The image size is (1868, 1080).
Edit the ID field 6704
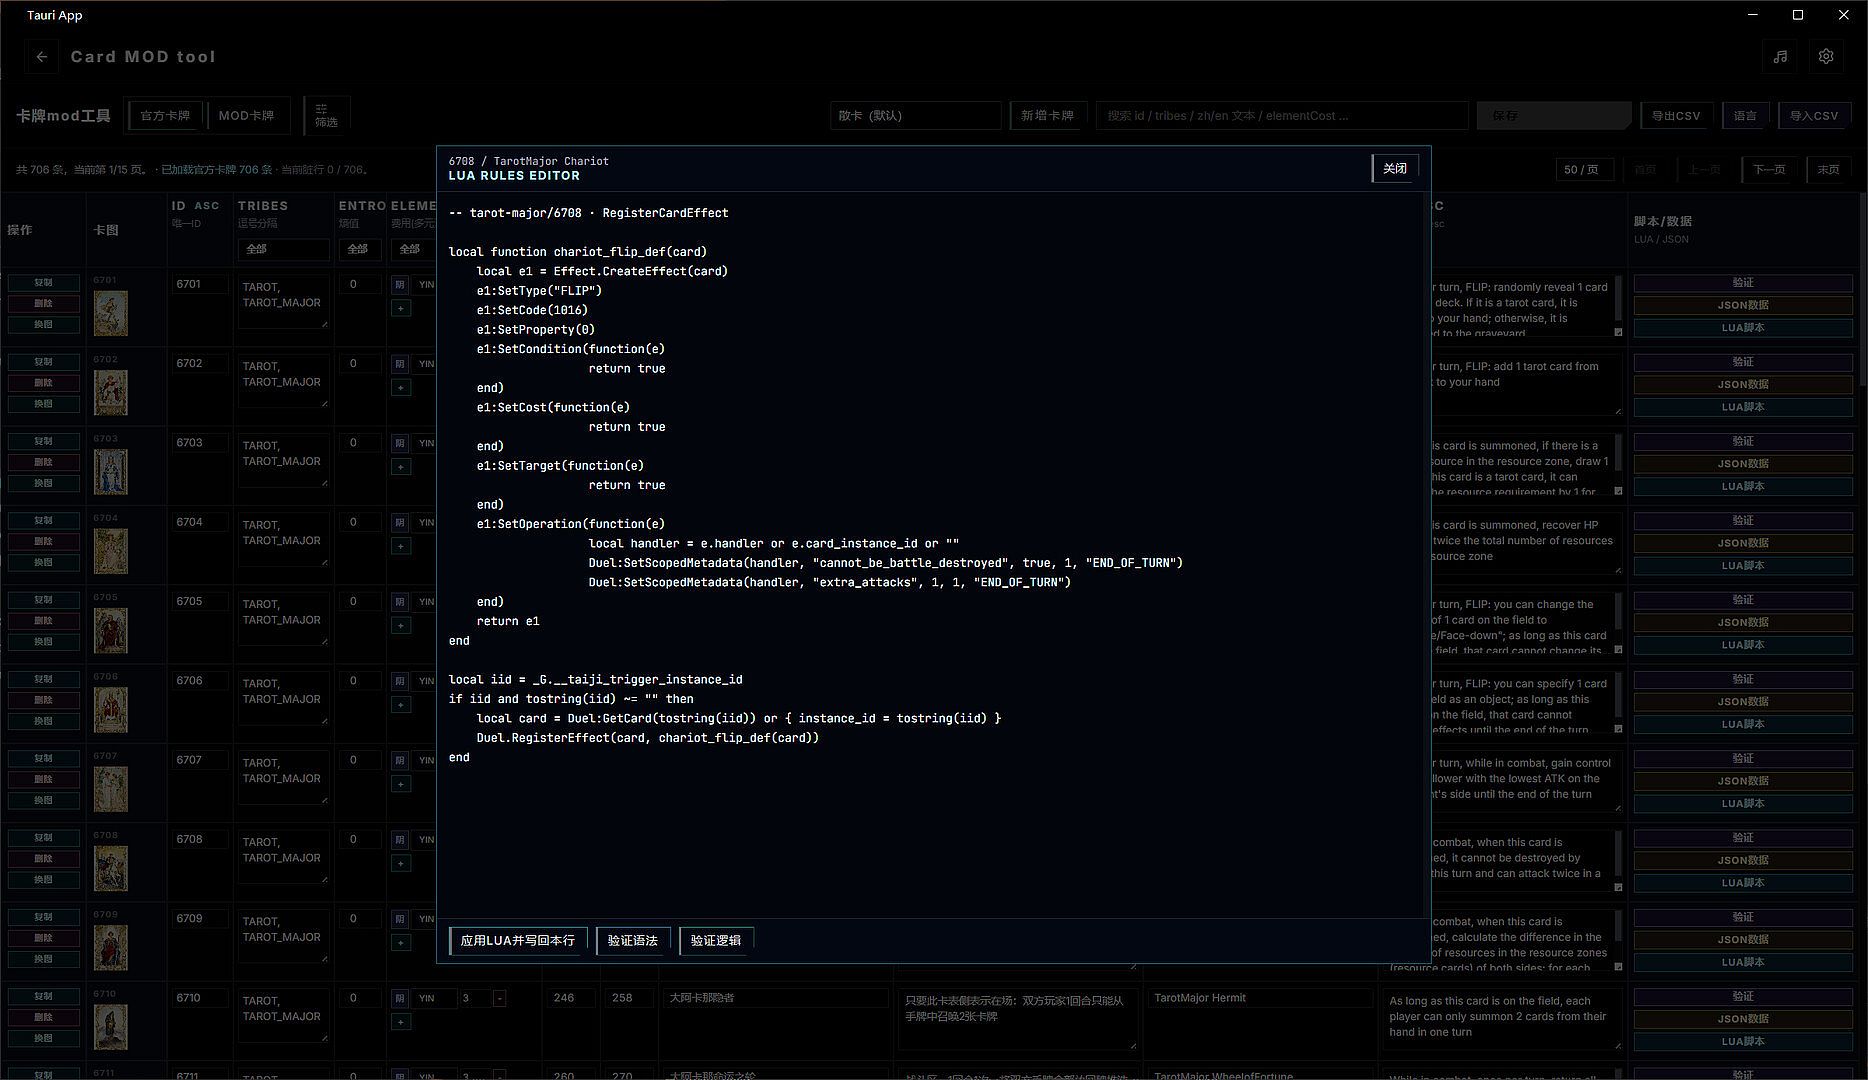point(200,522)
